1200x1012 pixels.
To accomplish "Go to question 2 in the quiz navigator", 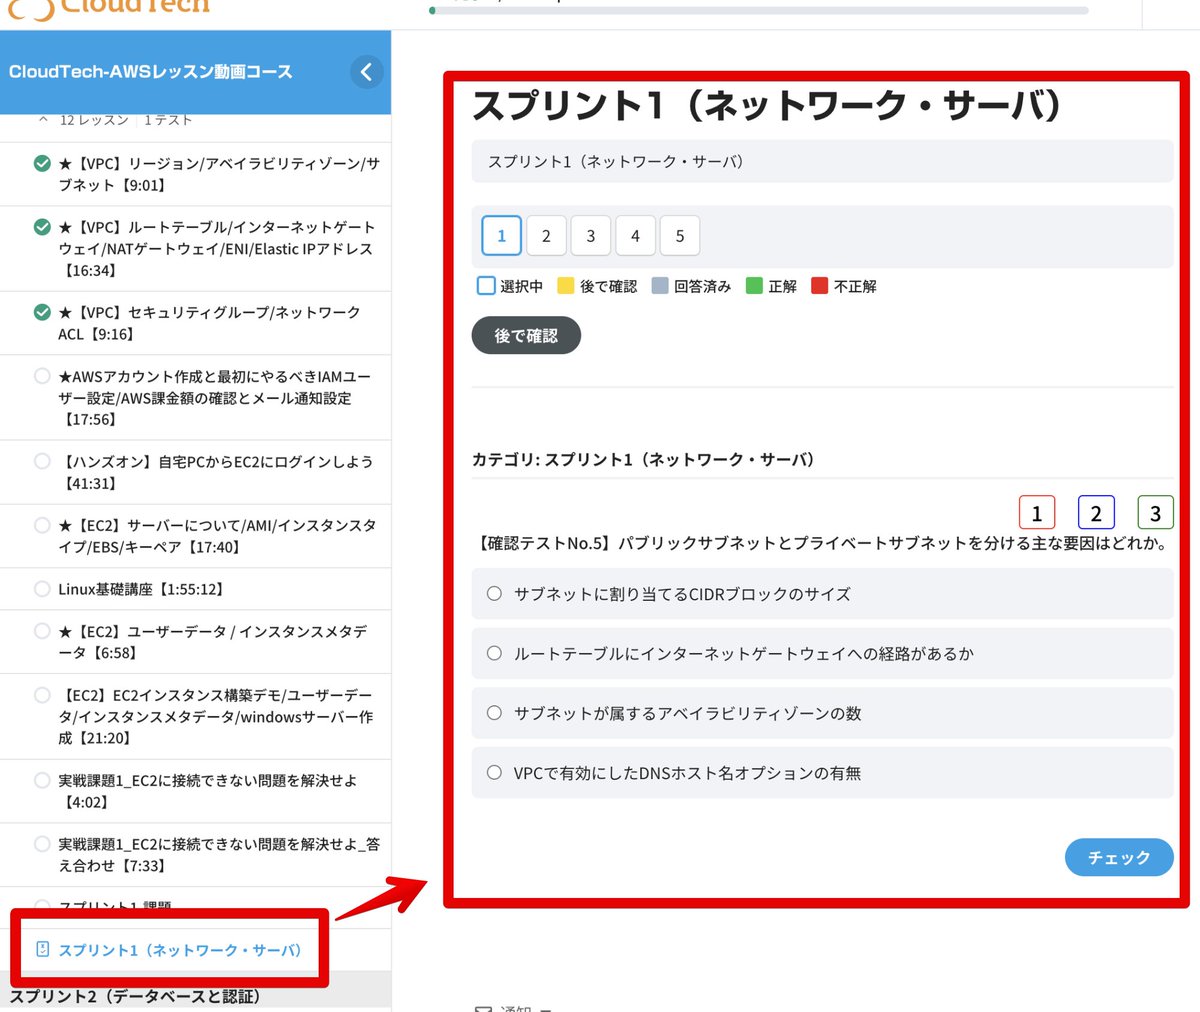I will (x=546, y=236).
